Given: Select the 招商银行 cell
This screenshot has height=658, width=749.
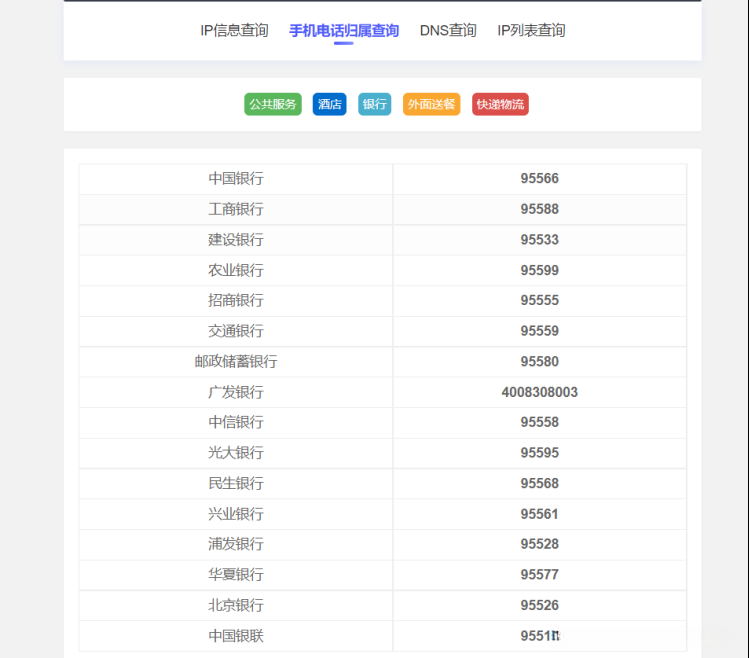Looking at the screenshot, I should tap(236, 301).
